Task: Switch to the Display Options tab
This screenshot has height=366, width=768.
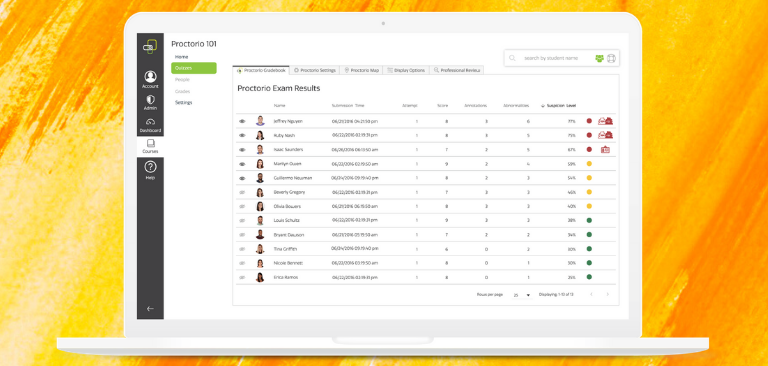Action: click(406, 71)
